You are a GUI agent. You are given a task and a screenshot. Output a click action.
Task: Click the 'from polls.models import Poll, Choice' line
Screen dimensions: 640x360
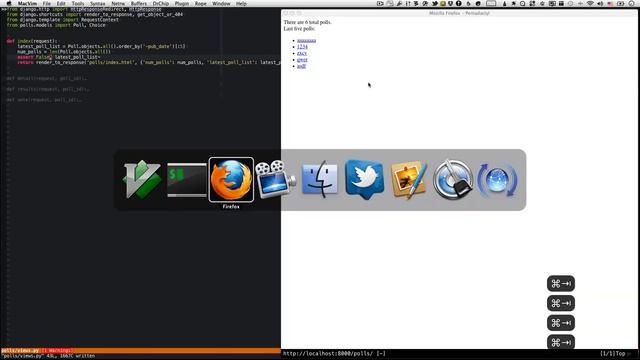click(56, 25)
